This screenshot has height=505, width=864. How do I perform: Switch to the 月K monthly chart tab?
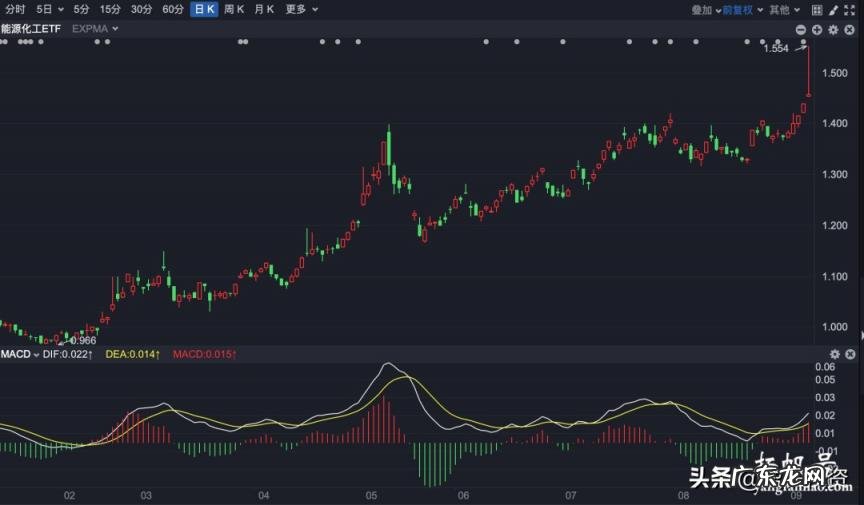[x=265, y=9]
